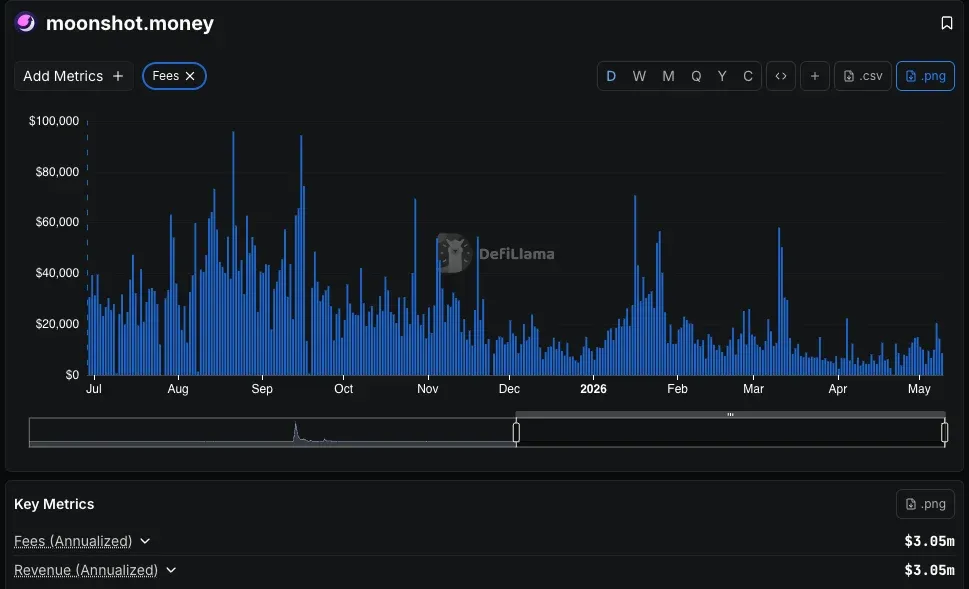Click the Mar x-axis label
The height and width of the screenshot is (589, 969).
pyautogui.click(x=753, y=389)
